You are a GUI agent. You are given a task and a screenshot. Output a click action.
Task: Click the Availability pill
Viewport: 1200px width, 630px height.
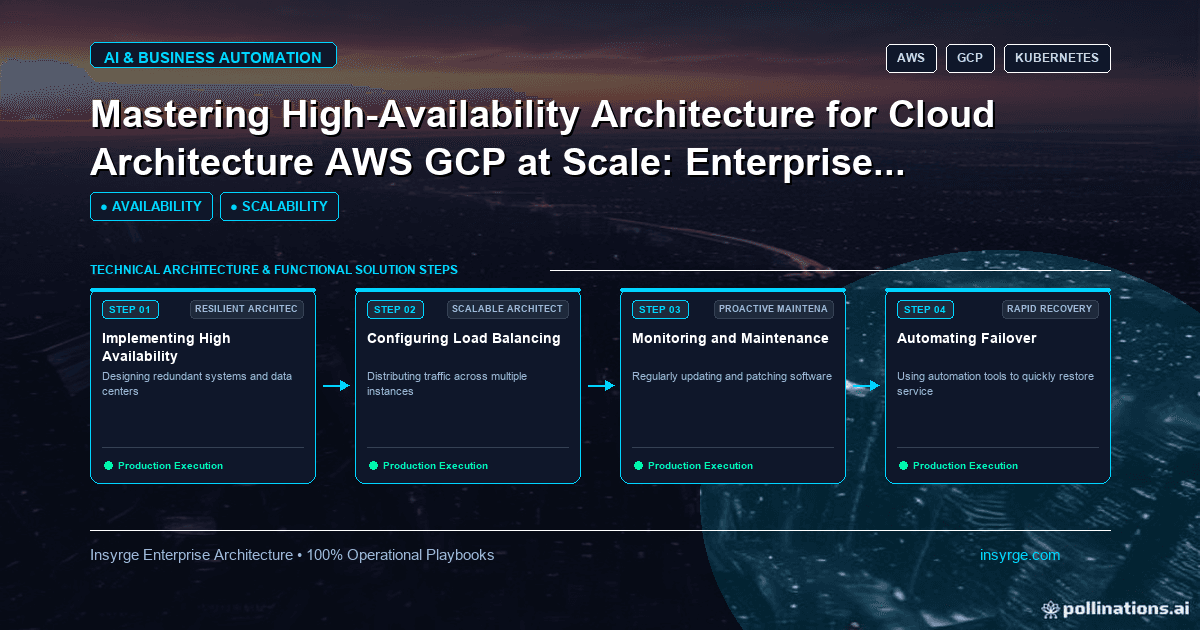[151, 206]
